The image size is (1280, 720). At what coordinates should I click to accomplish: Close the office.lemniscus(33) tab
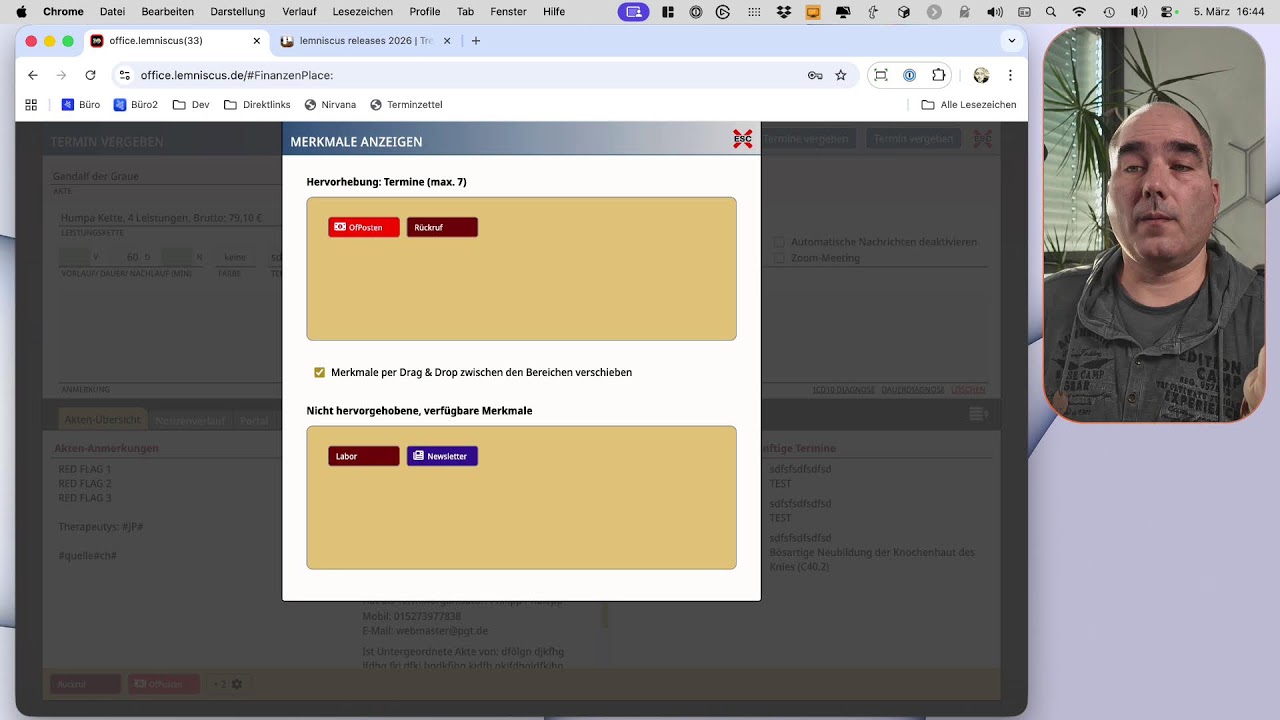point(257,41)
